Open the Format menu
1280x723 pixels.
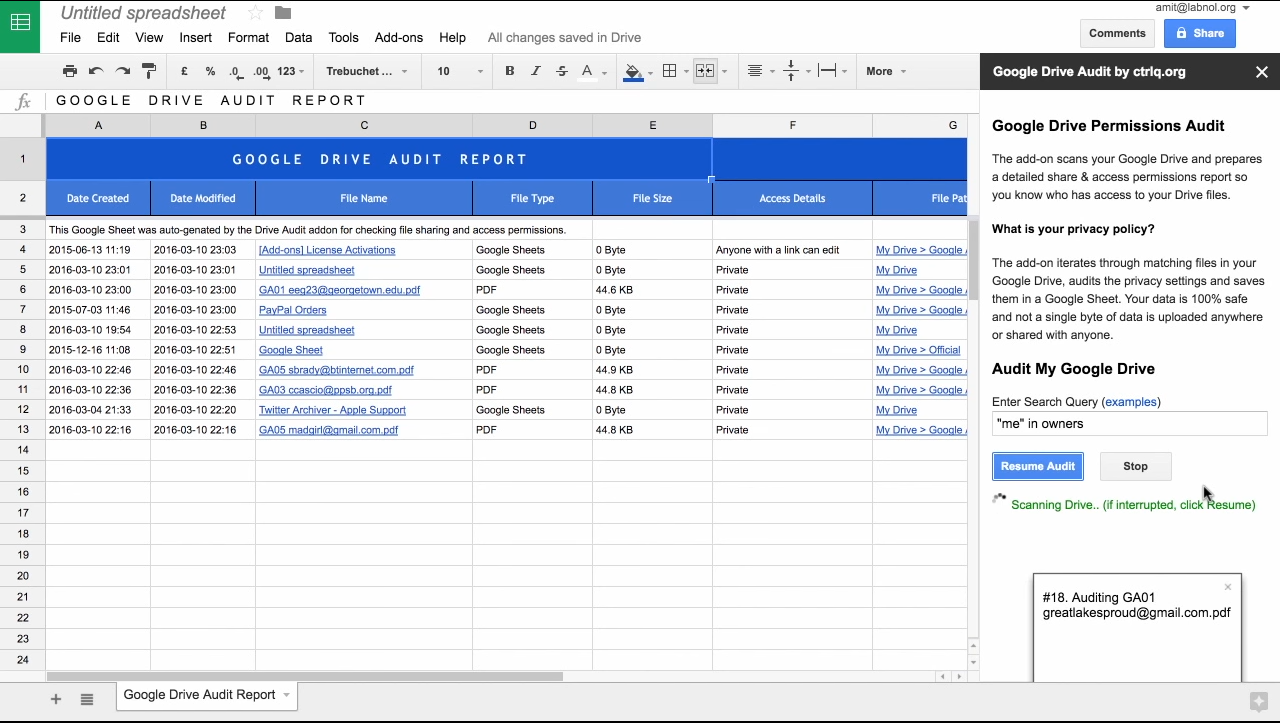click(x=248, y=37)
